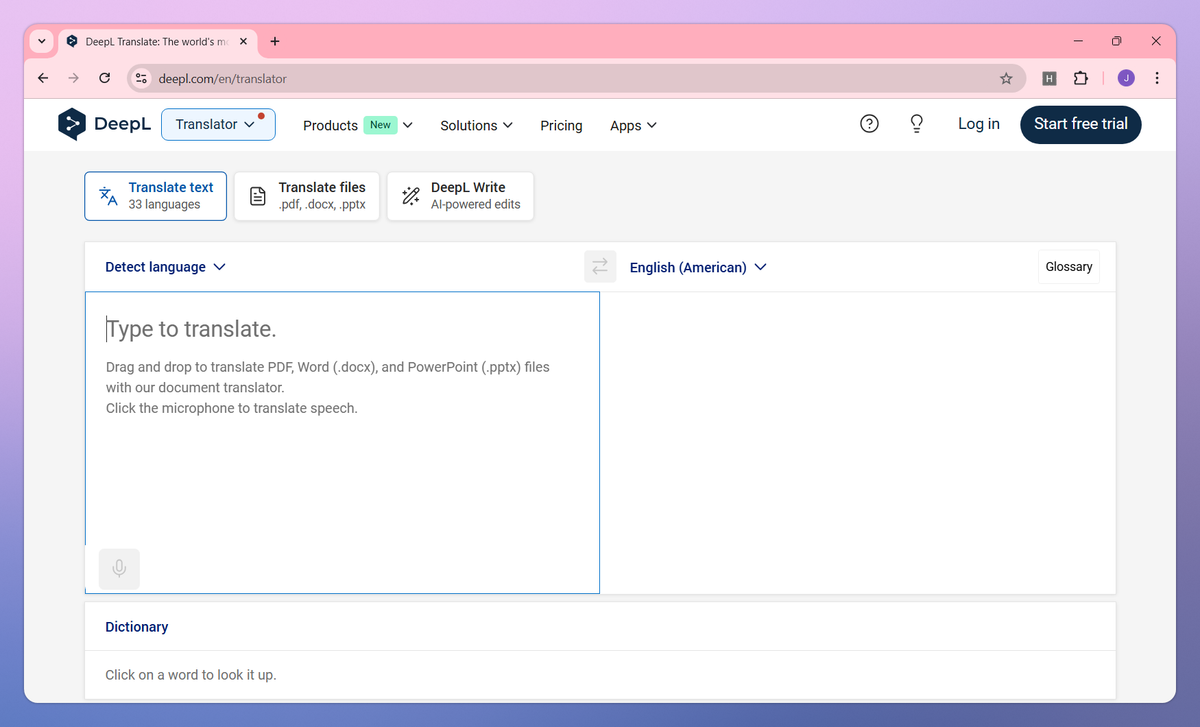Click the Start free trial button
The height and width of the screenshot is (727, 1200).
tap(1080, 124)
